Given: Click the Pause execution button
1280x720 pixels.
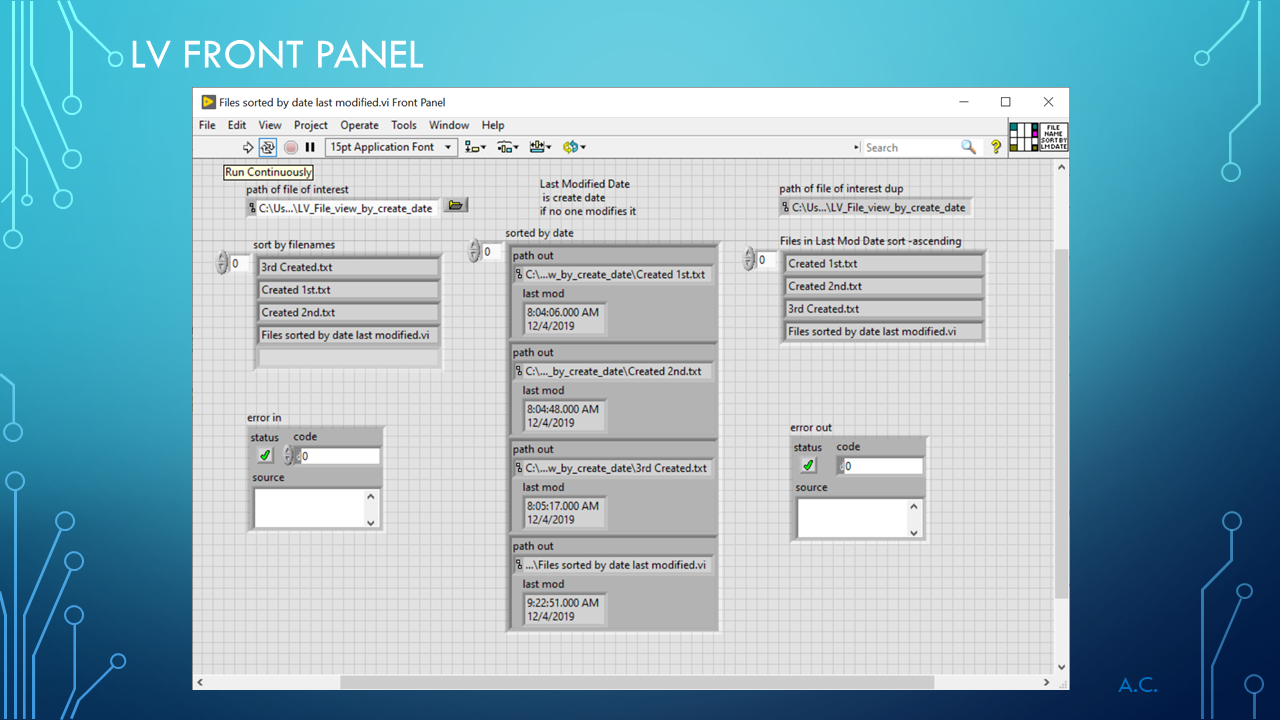Looking at the screenshot, I should (310, 147).
